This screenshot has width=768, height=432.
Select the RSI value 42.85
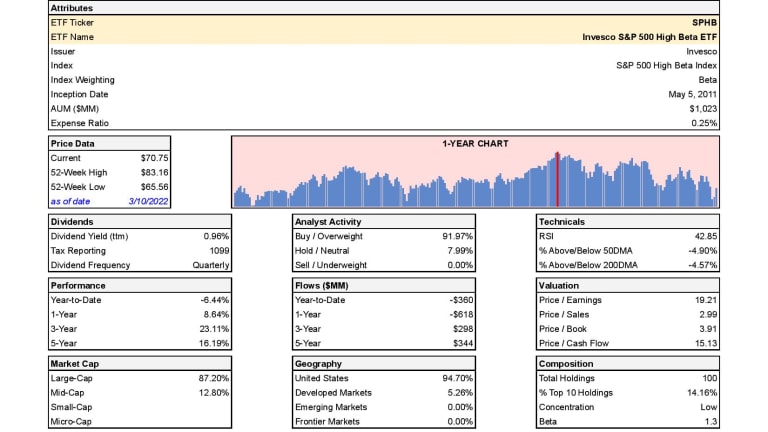pyautogui.click(x=706, y=236)
